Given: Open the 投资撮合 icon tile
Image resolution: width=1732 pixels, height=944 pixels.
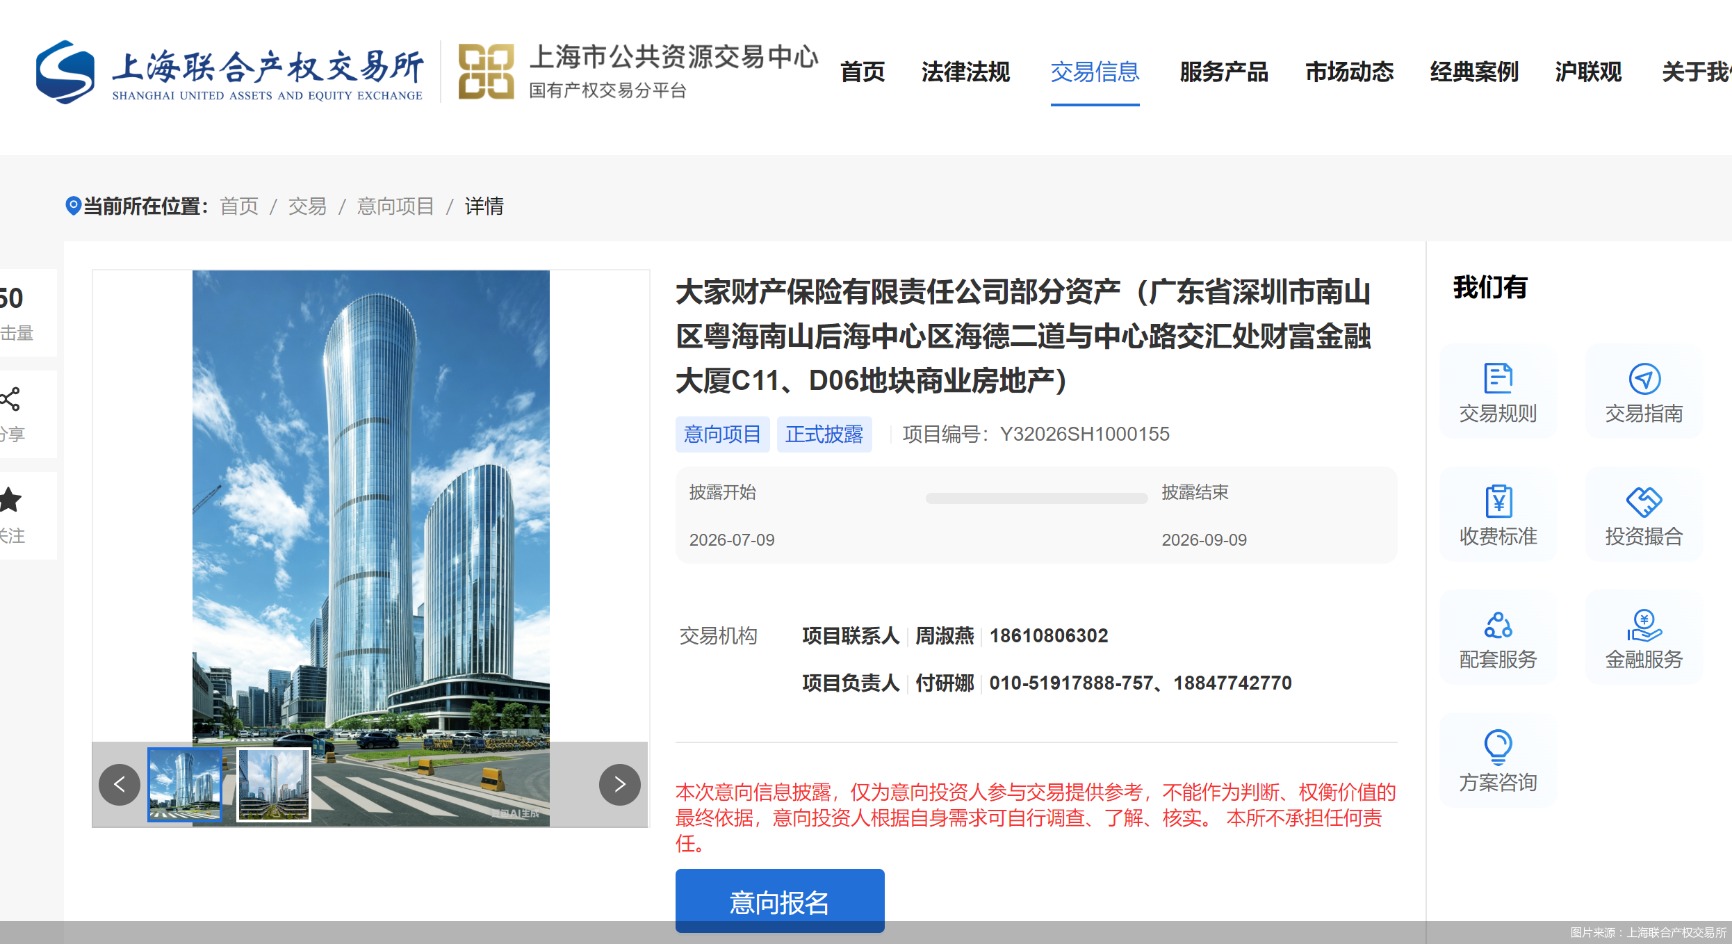Looking at the screenshot, I should 1644,515.
